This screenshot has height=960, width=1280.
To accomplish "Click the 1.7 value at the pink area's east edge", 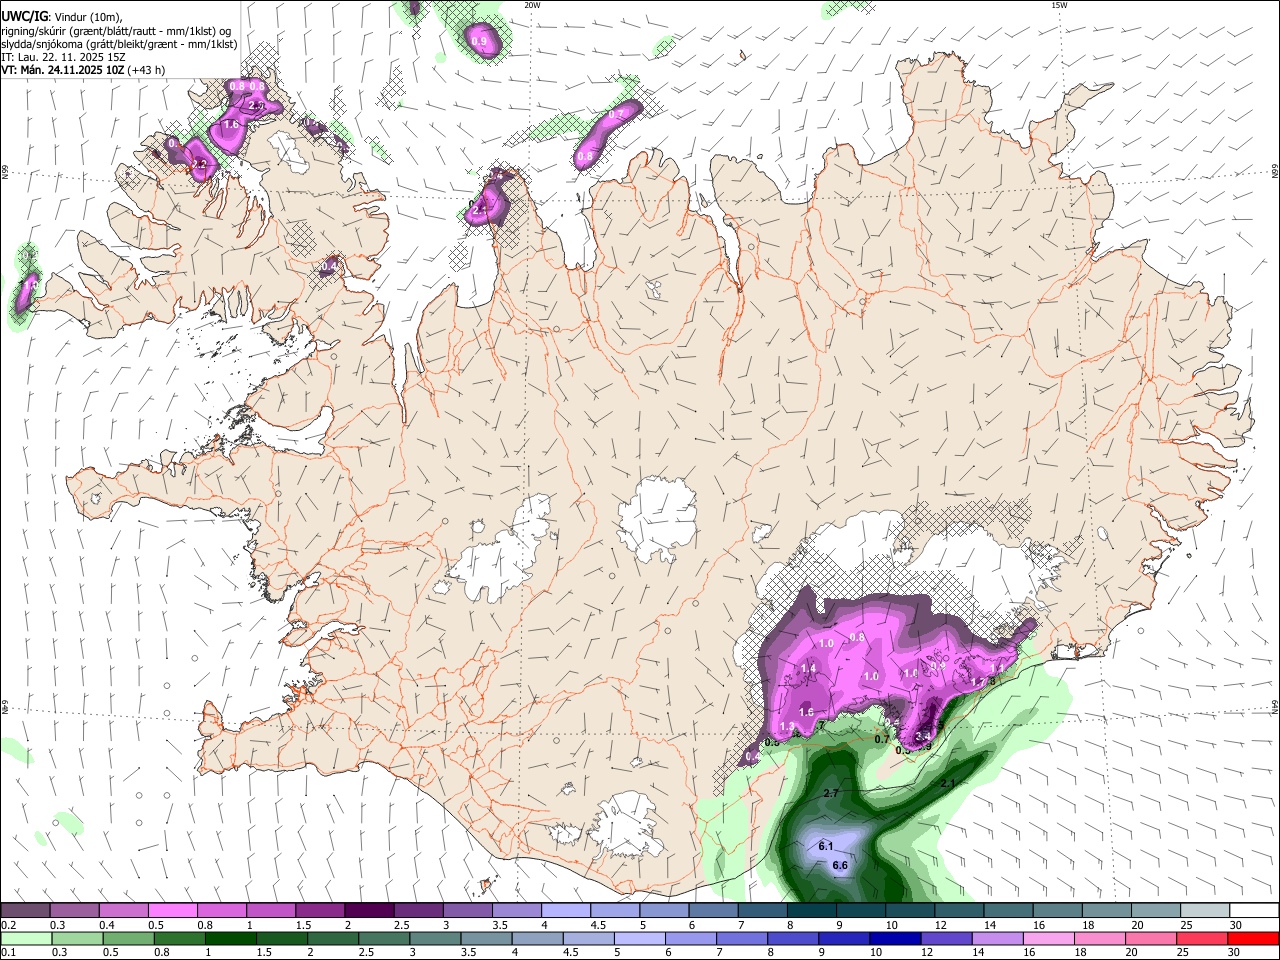I will pyautogui.click(x=978, y=681).
